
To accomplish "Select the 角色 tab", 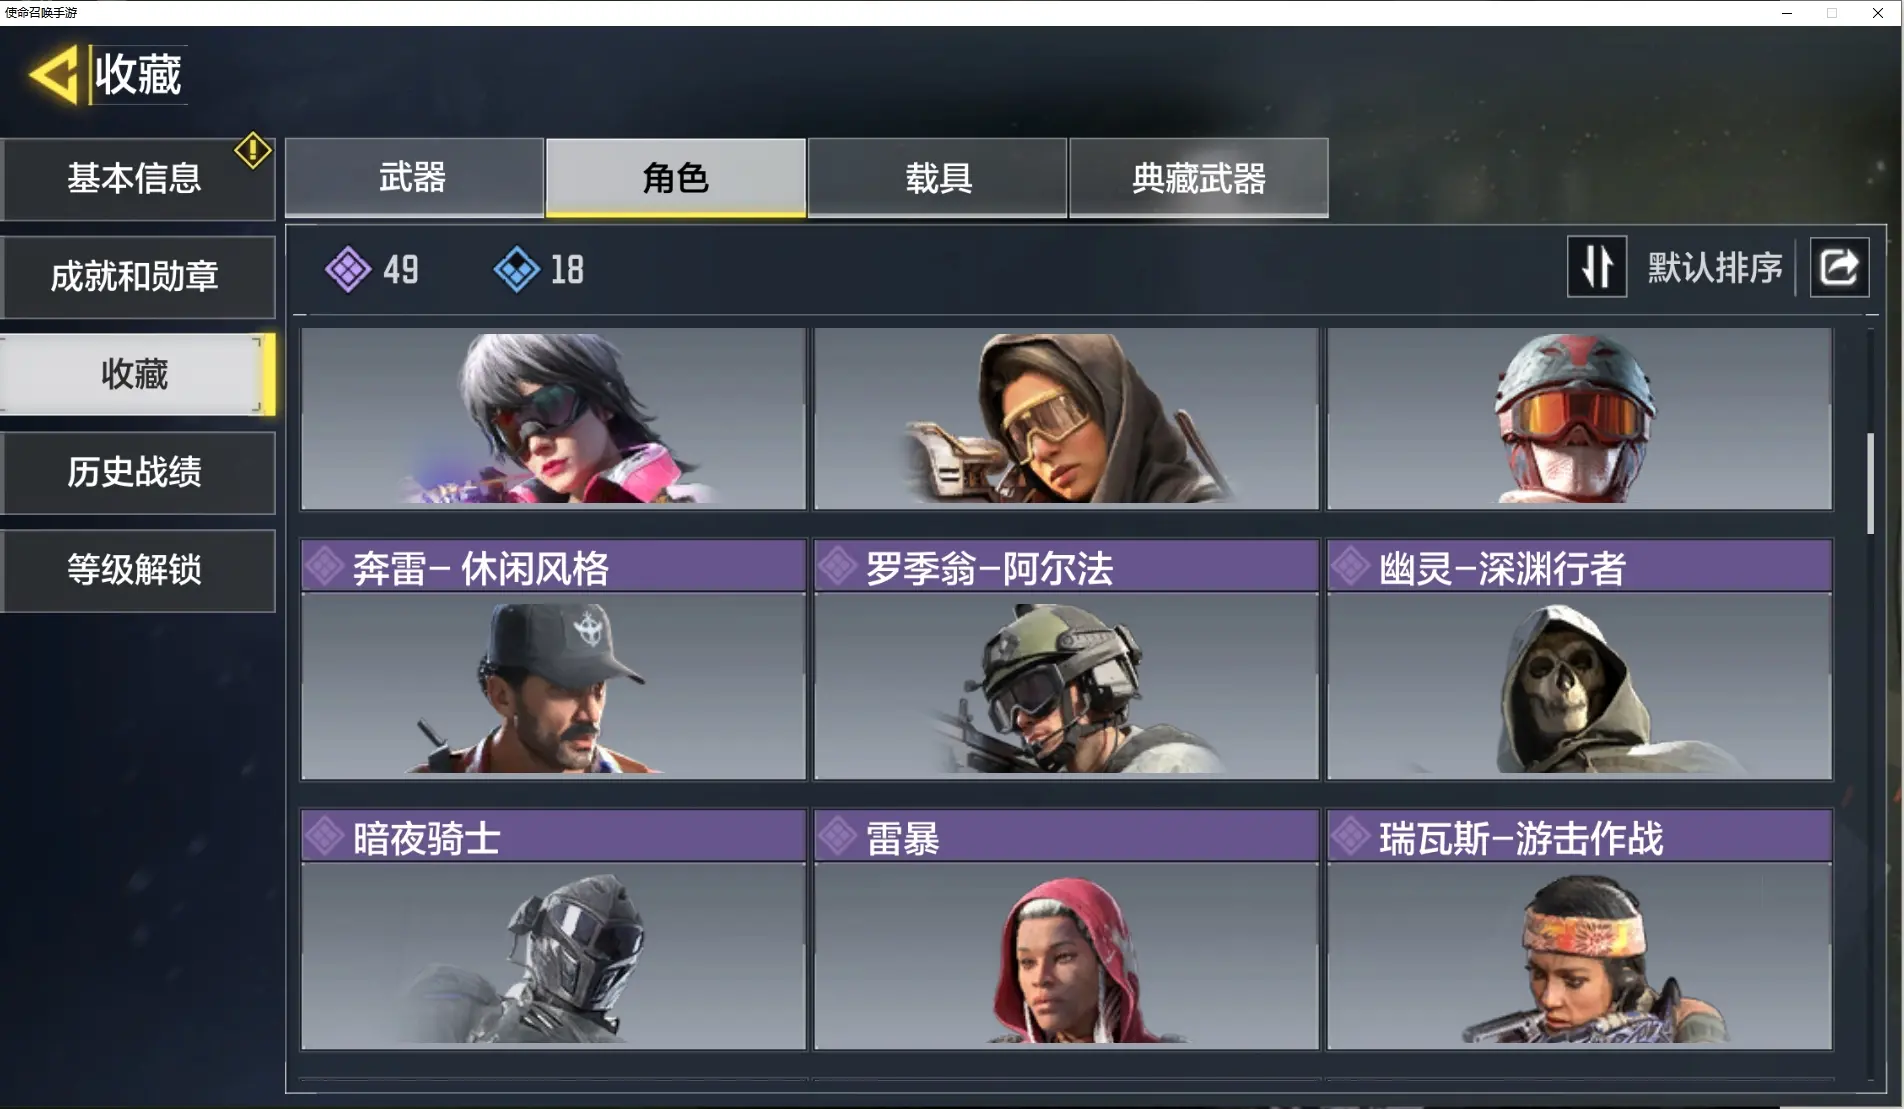I will point(675,178).
